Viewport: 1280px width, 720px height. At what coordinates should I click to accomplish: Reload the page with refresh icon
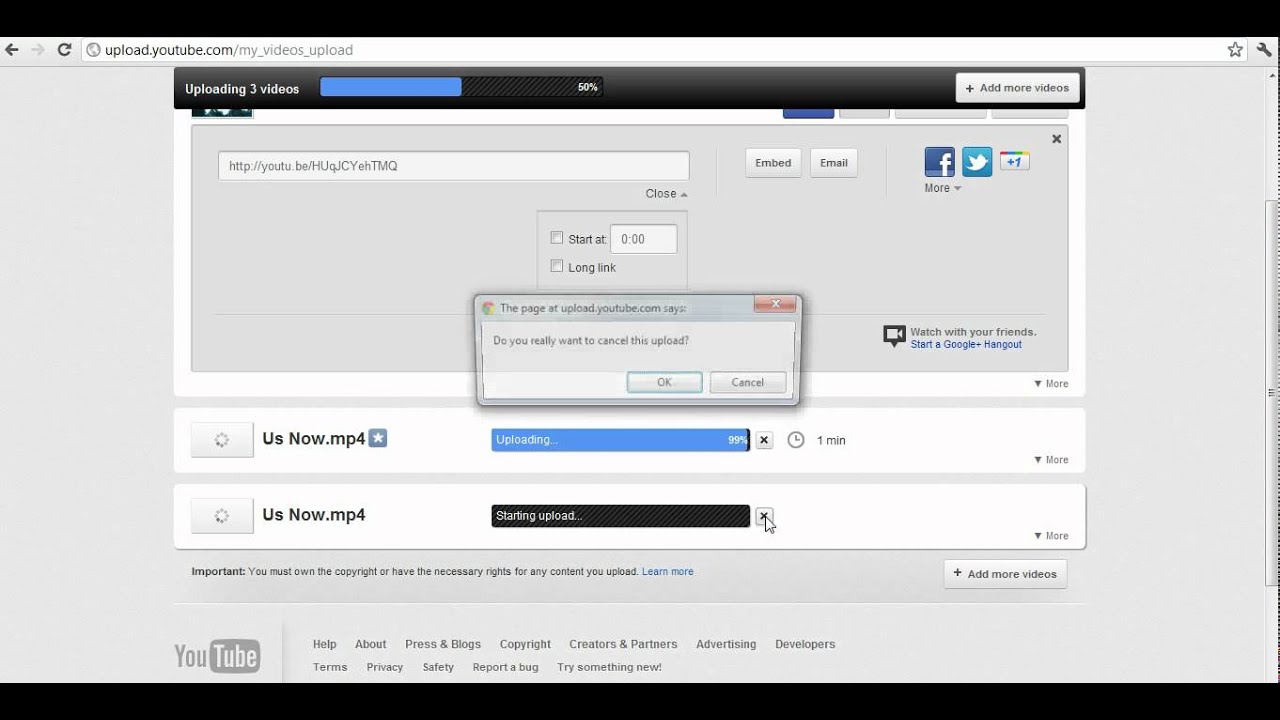(x=65, y=49)
